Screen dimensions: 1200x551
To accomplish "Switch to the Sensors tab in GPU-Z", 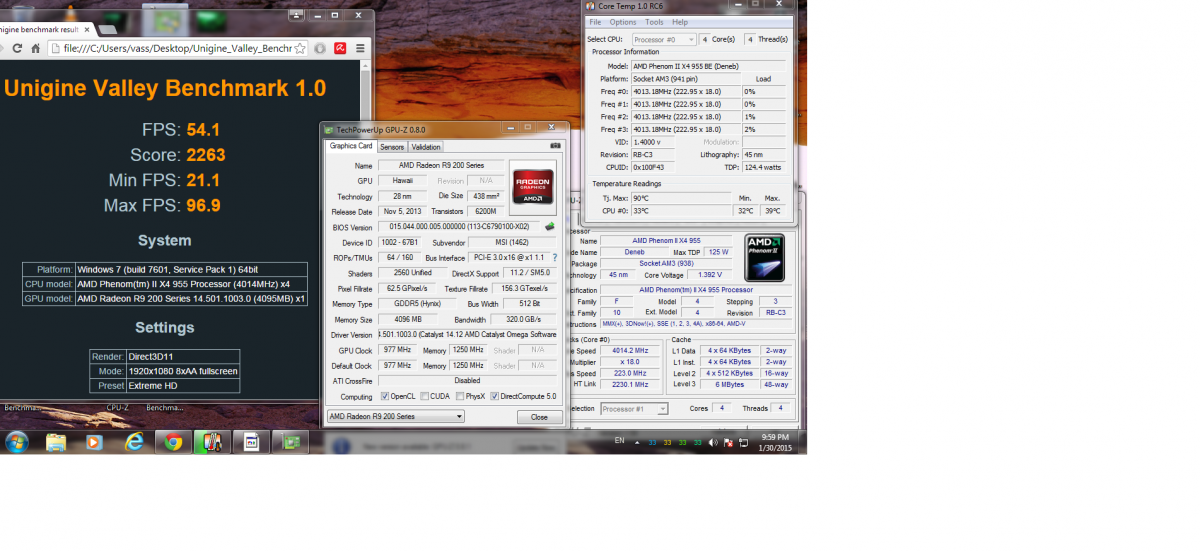I will click(x=392, y=147).
